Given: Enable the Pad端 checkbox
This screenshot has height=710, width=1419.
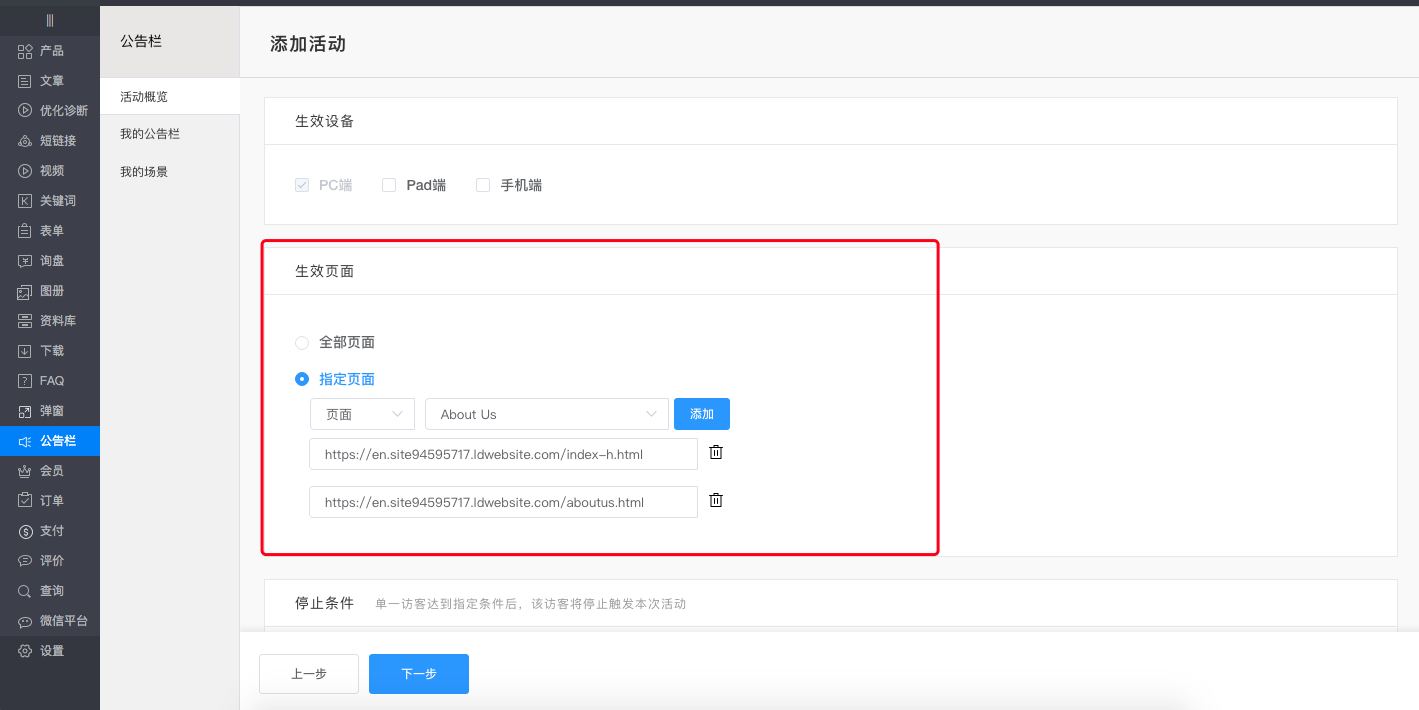Looking at the screenshot, I should tap(388, 185).
